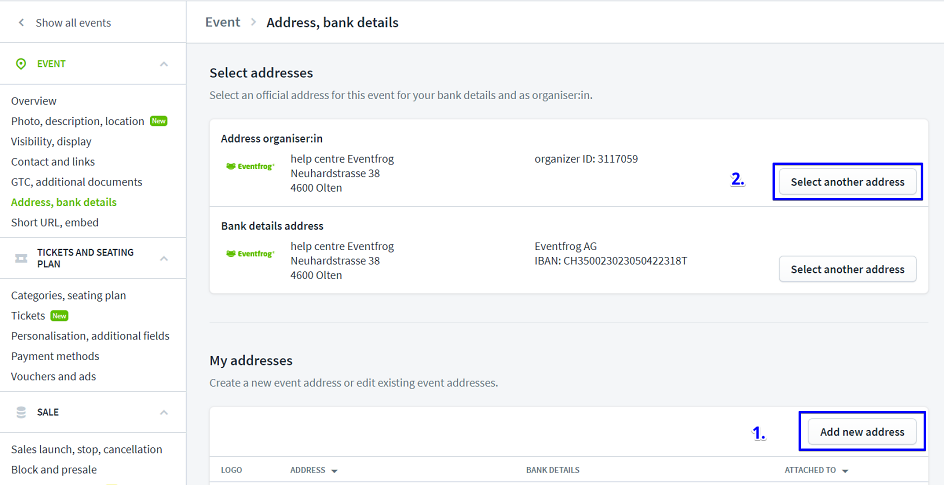Image resolution: width=944 pixels, height=485 pixels.
Task: Click Add new address button
Action: pos(861,432)
